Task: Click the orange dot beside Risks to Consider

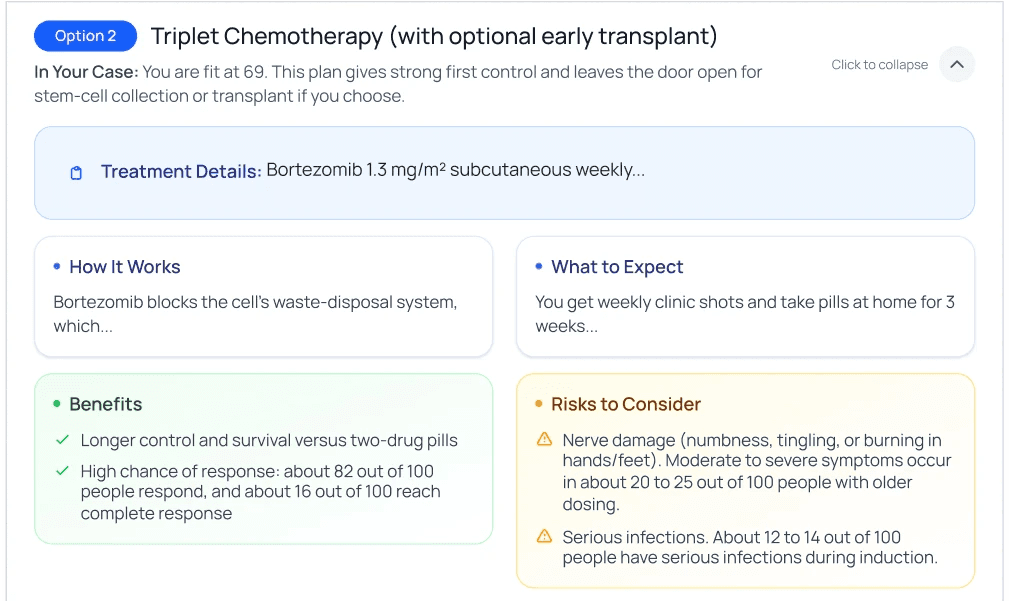Action: click(x=539, y=403)
